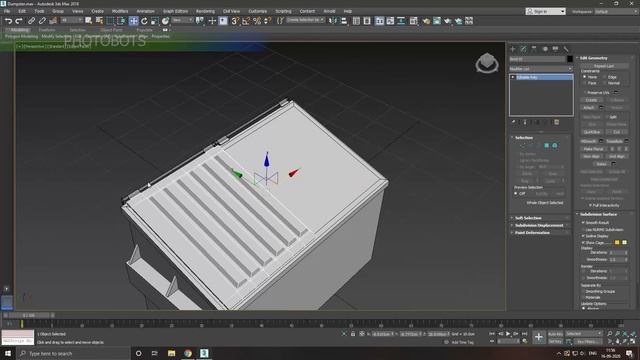
Task: Click the Align tool icon
Action: (x=344, y=21)
